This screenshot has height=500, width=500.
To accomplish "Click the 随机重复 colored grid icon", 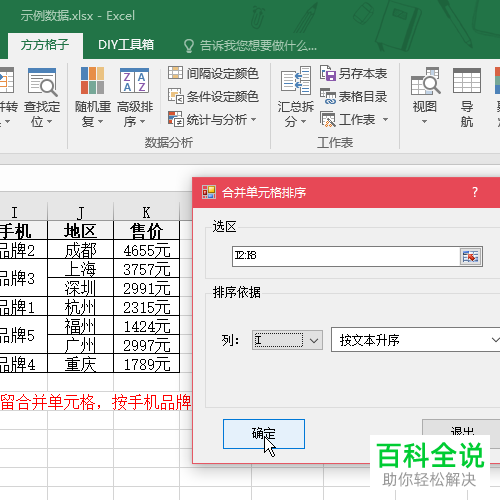I will 92,81.
